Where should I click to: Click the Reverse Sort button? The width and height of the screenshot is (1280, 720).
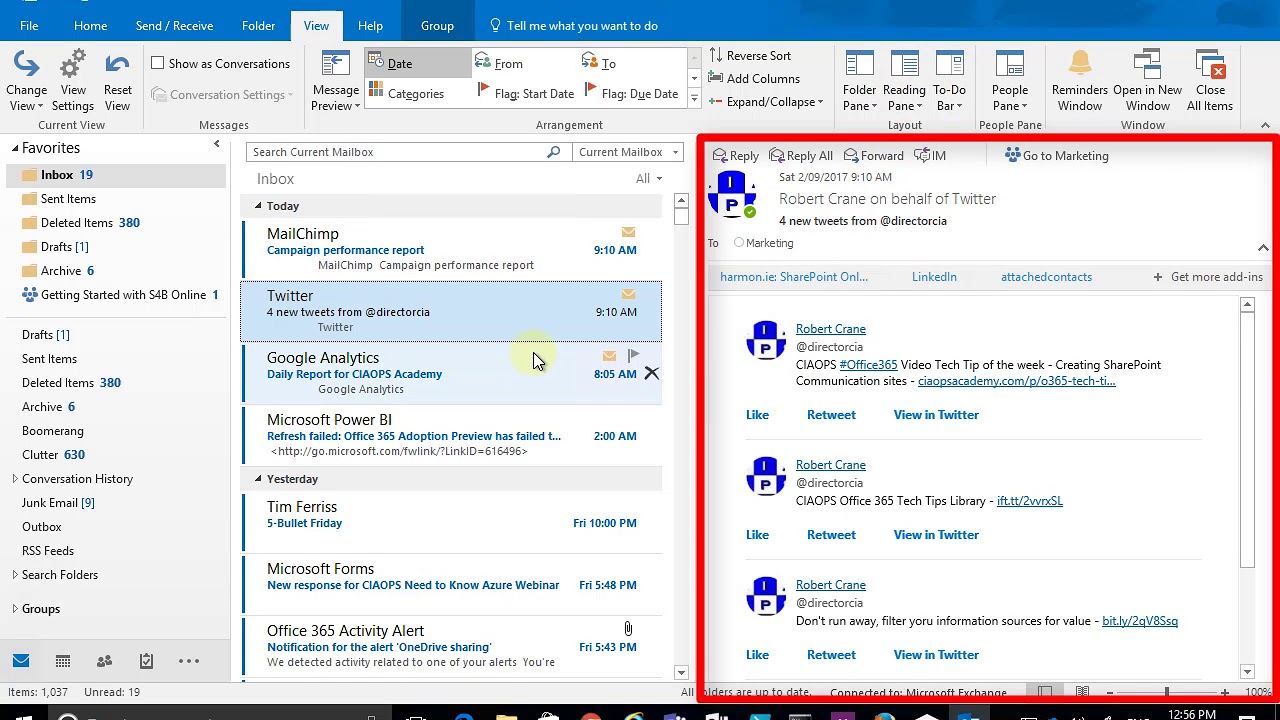[x=750, y=56]
